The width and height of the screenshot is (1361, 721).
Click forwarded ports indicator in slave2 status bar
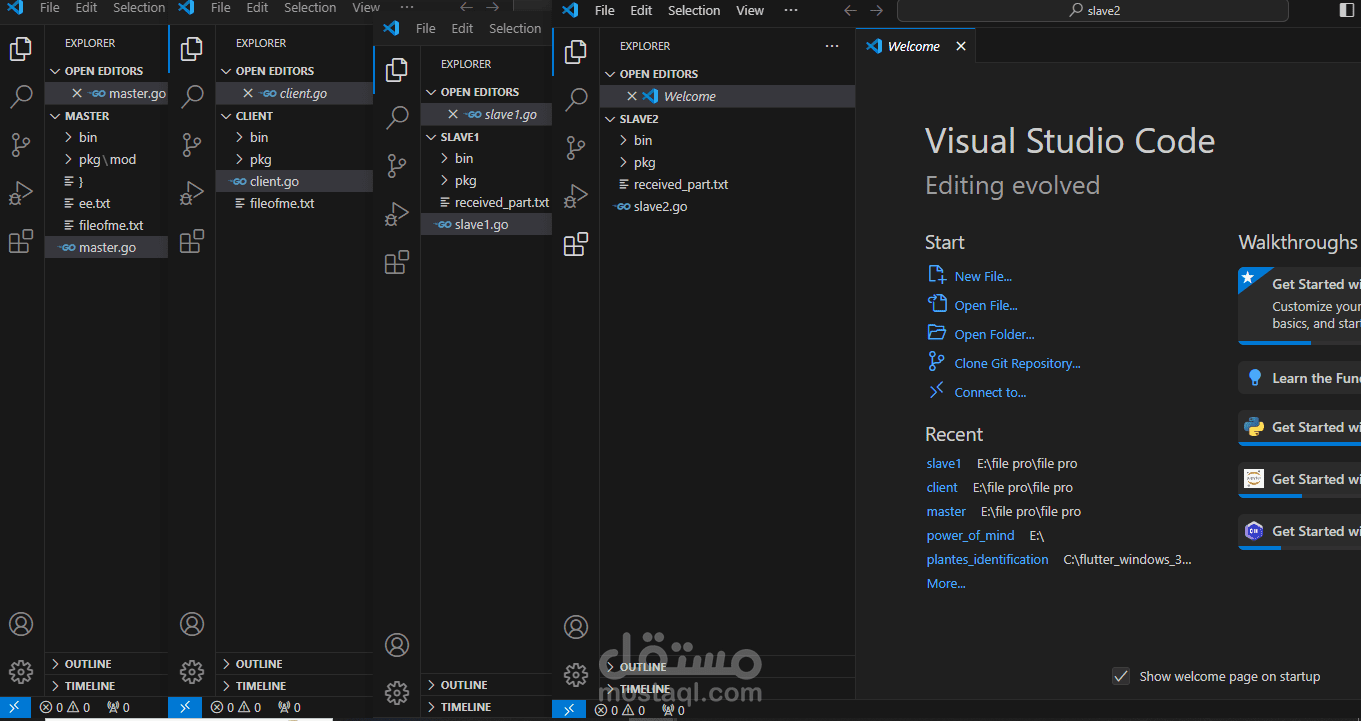pos(673,711)
